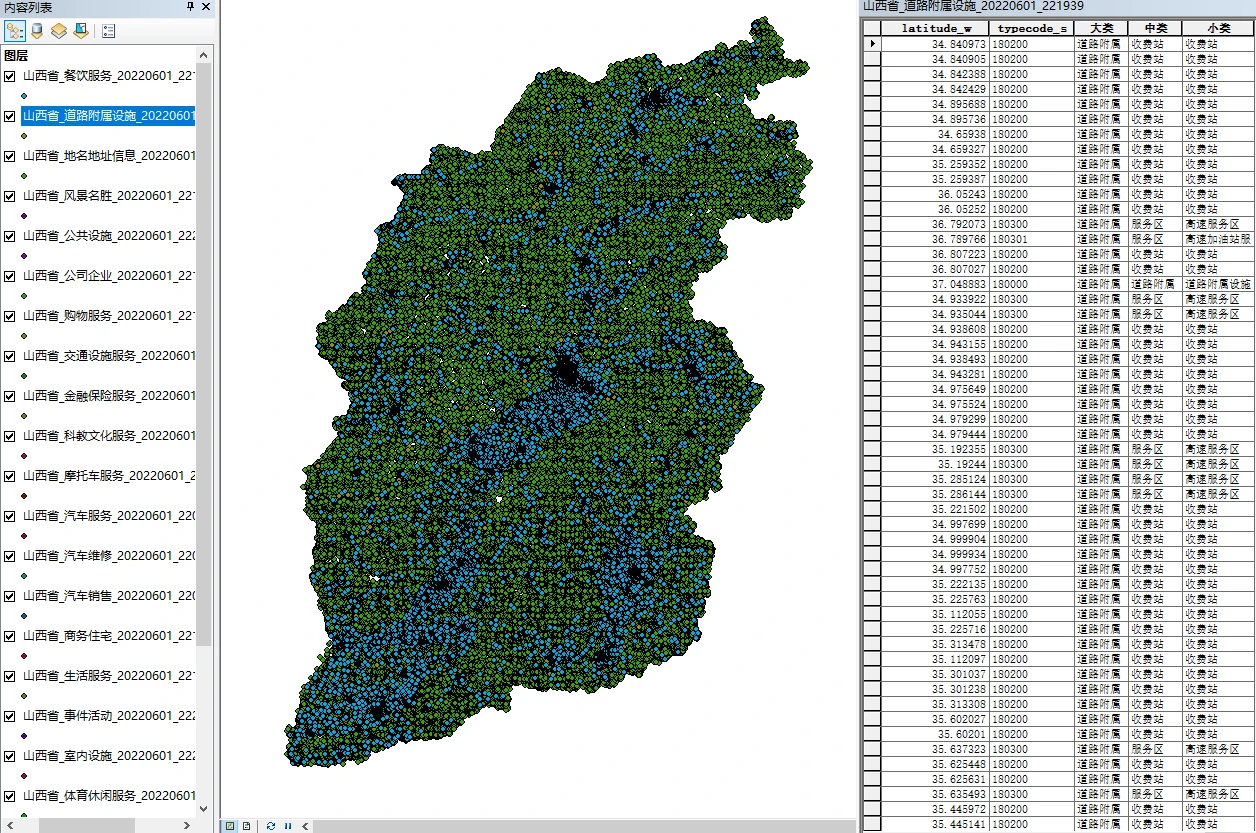Uncheck the 山西省_体育休闲服务 layer
Image resolution: width=1256 pixels, height=833 pixels.
[x=10, y=796]
